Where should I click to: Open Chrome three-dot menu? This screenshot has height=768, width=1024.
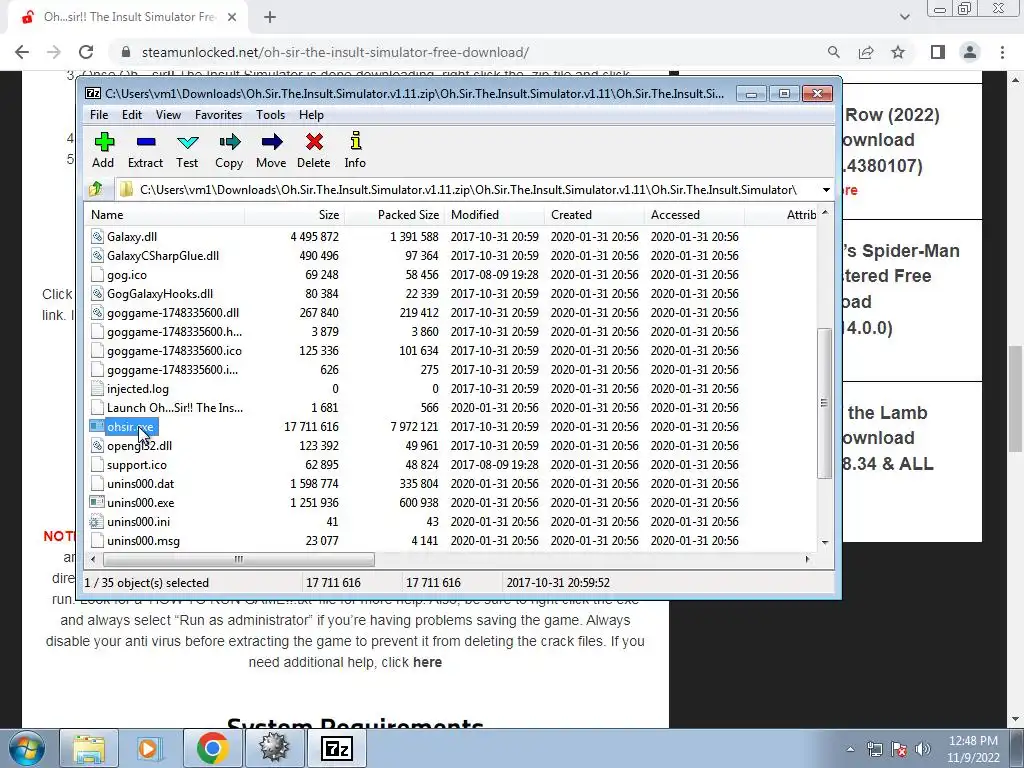pyautogui.click(x=1002, y=52)
